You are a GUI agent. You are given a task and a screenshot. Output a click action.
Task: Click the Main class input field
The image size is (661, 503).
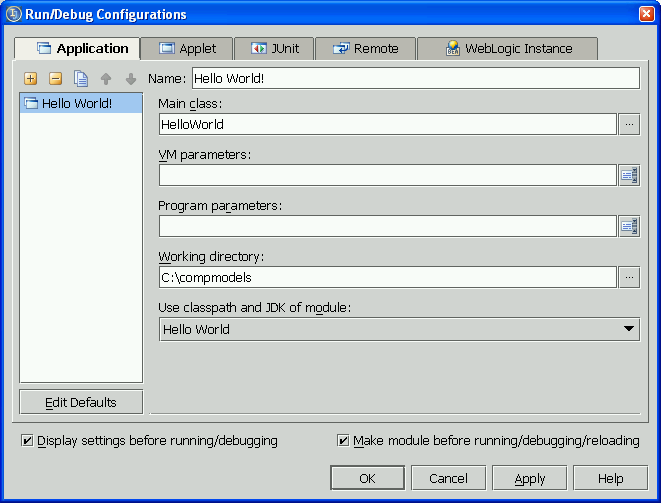click(388, 124)
